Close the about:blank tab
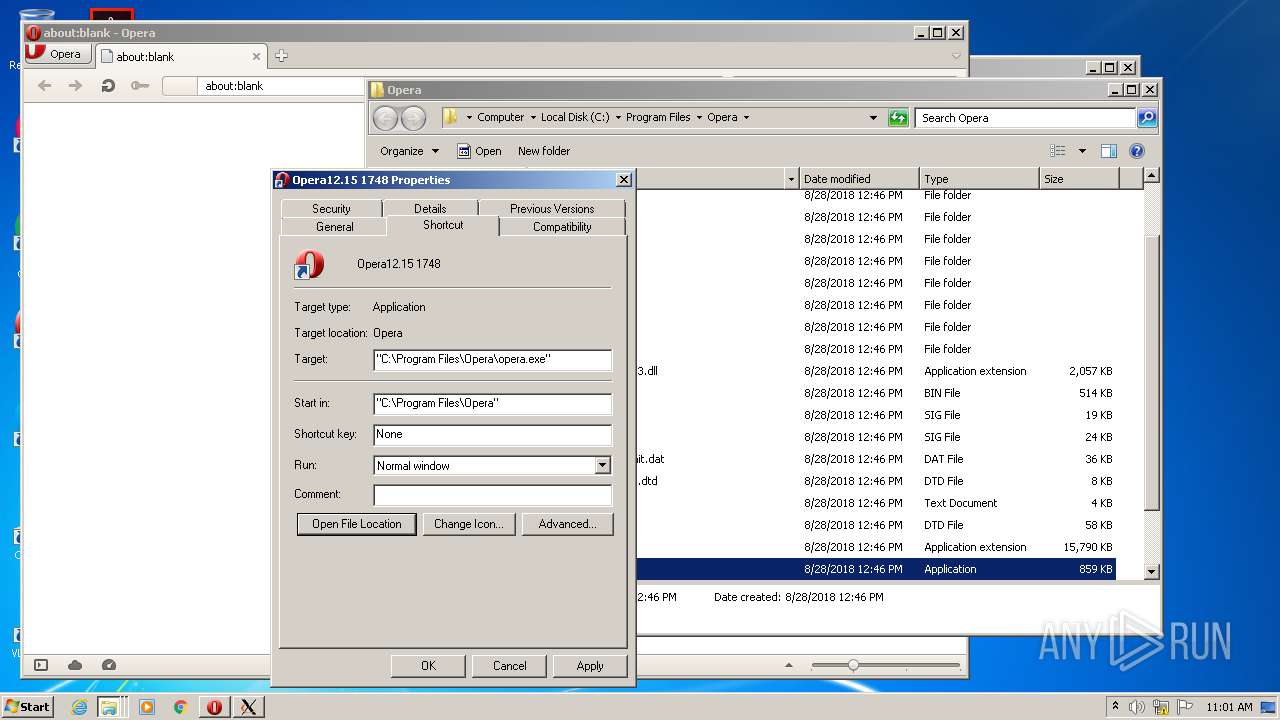 click(x=256, y=57)
